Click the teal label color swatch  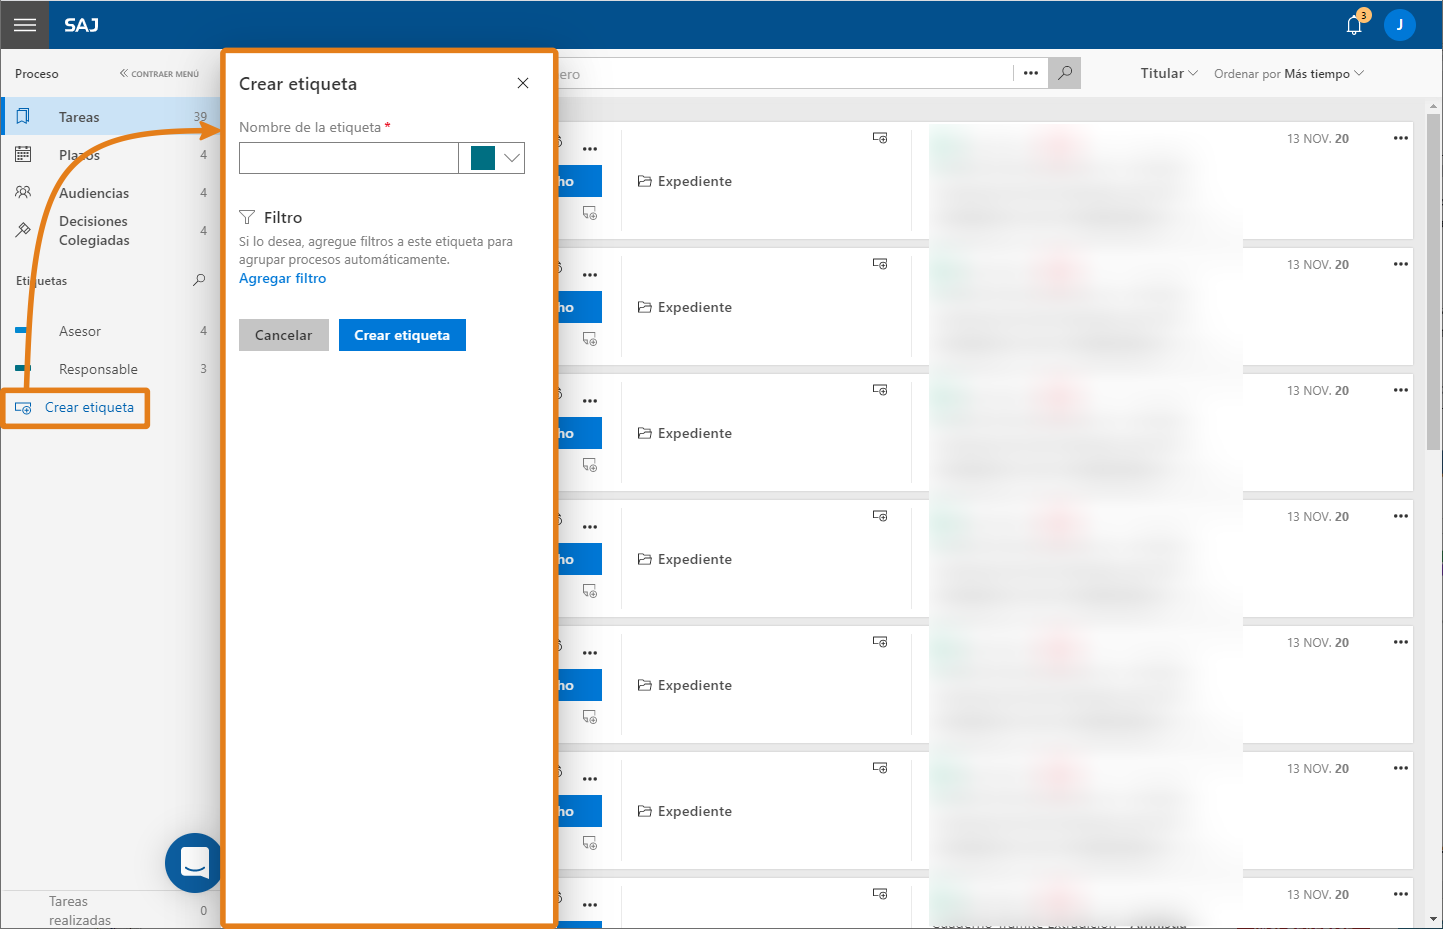pos(483,158)
